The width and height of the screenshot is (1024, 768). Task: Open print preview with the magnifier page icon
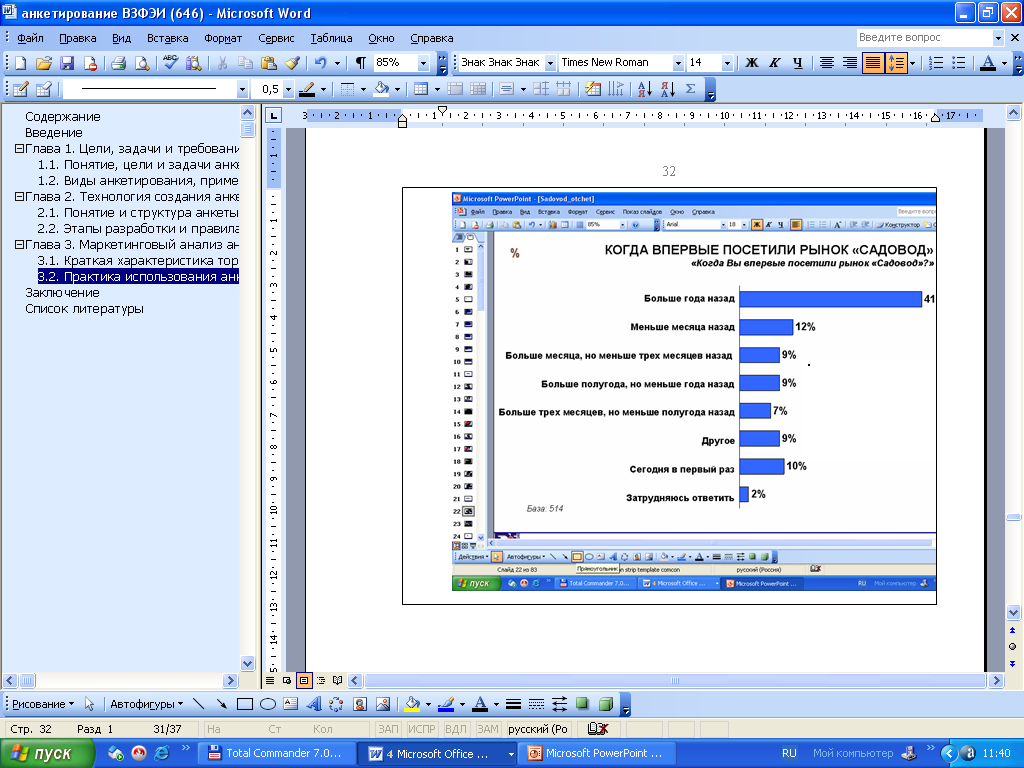[x=142, y=63]
